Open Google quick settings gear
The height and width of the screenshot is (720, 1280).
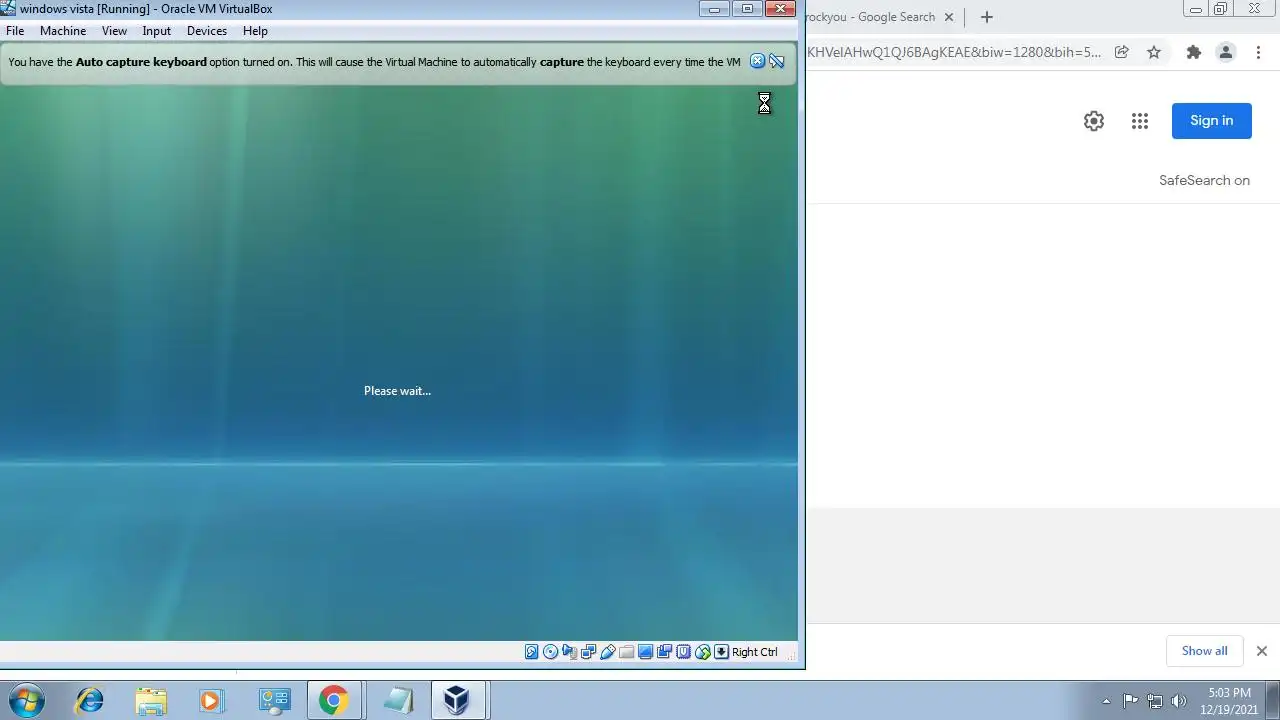[x=1094, y=121]
